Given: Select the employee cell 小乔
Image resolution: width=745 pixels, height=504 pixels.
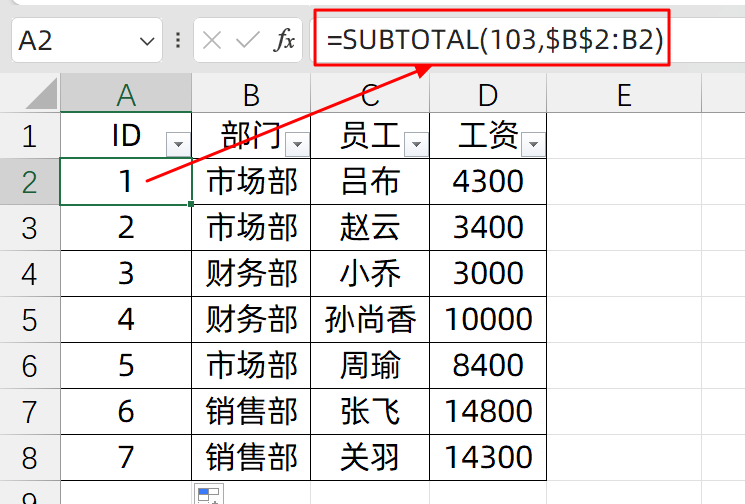Looking at the screenshot, I should (x=370, y=274).
